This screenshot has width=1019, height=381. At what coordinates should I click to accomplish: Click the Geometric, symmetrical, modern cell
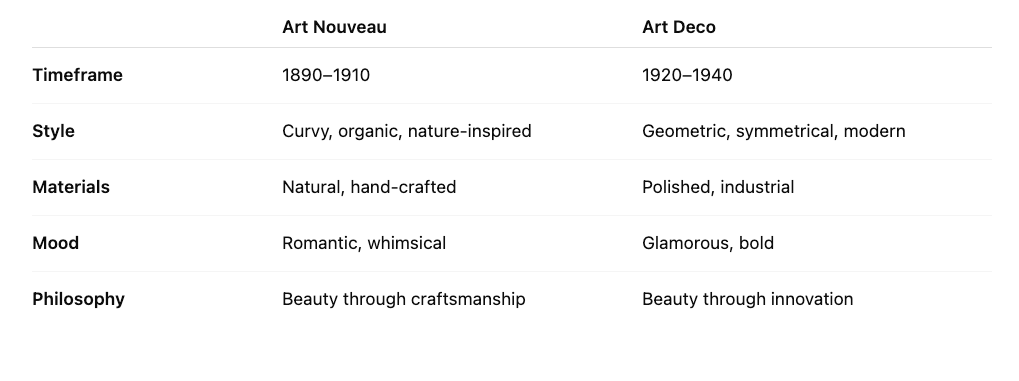(773, 131)
